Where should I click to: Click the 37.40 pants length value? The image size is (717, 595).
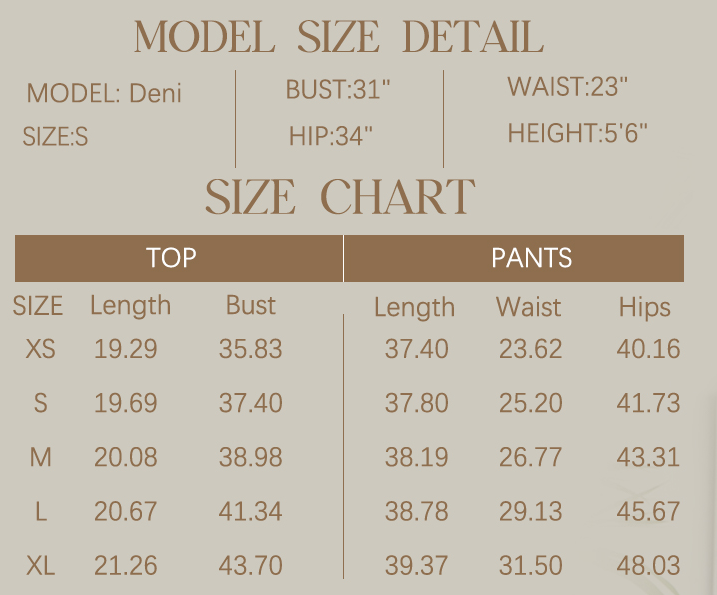click(x=416, y=349)
